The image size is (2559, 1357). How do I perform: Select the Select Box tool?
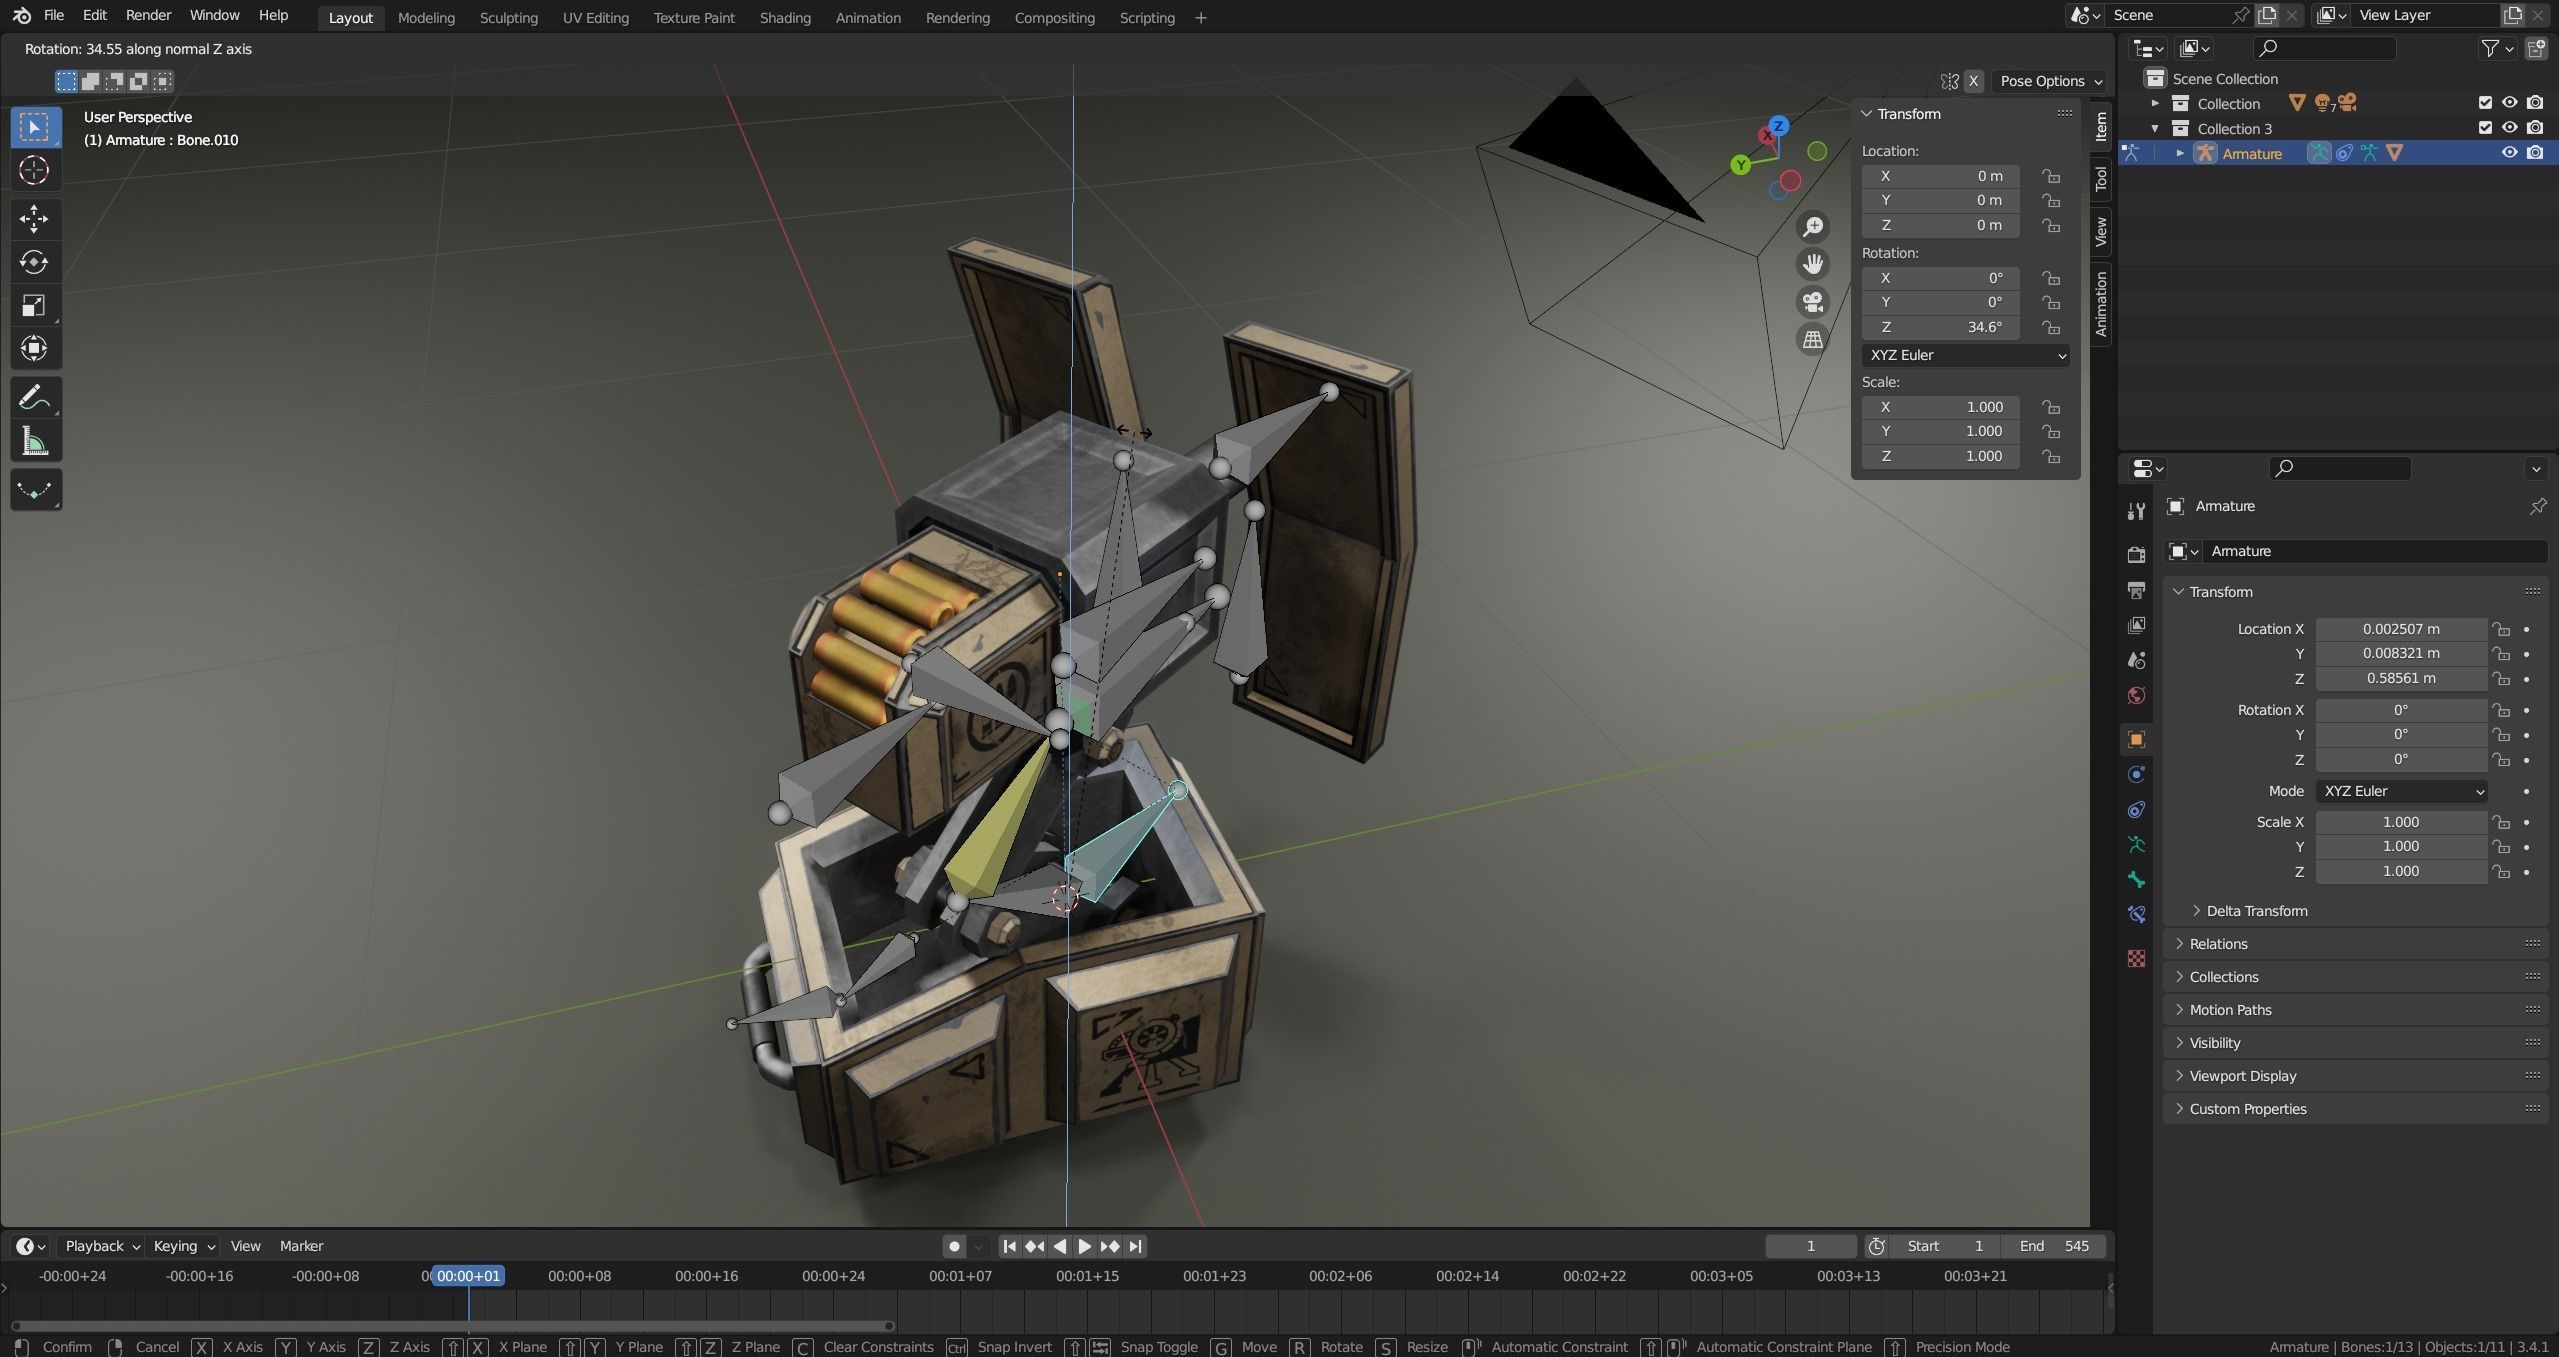tap(35, 127)
